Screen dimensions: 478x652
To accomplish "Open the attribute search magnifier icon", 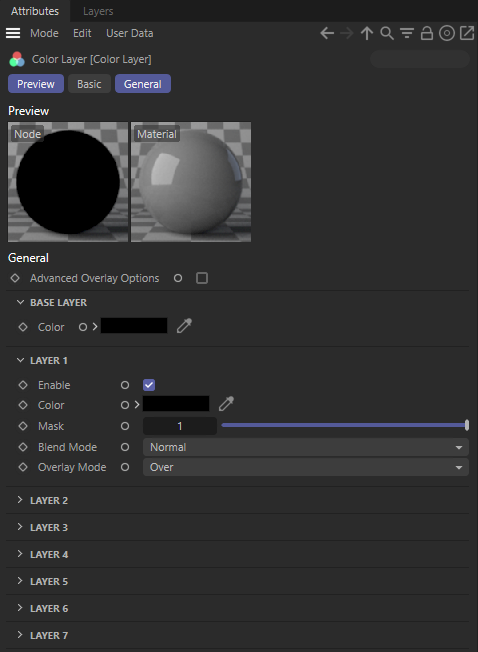I will 387,33.
